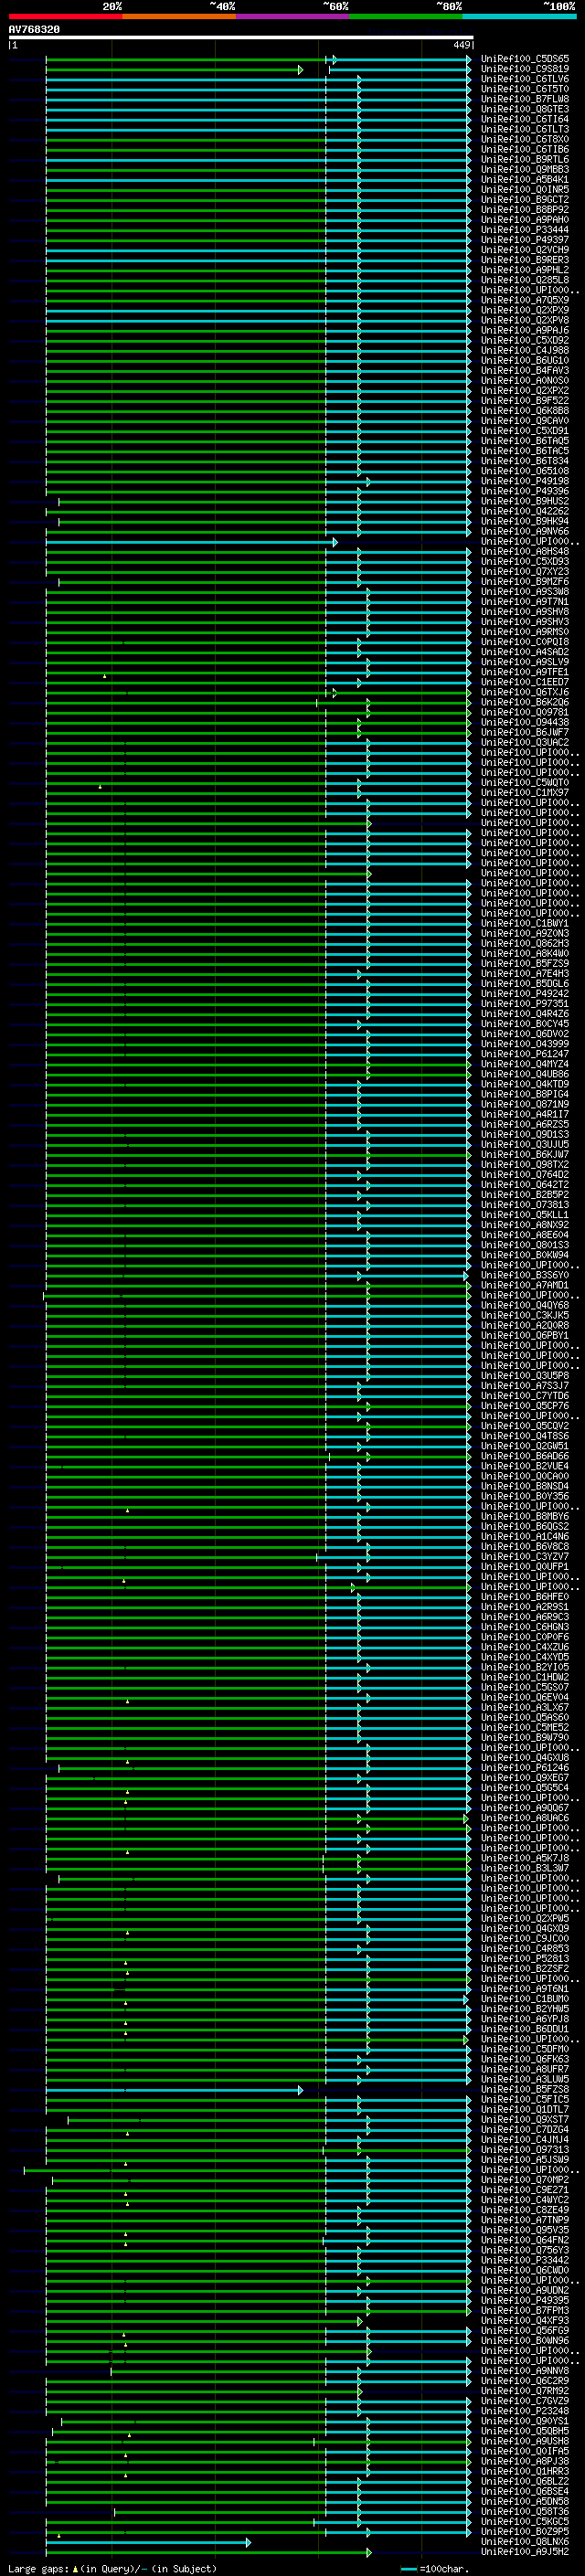This screenshot has width=585, height=2576.
Task: Select hit label UniRef100_Q9MBB3
Action: click(x=525, y=170)
